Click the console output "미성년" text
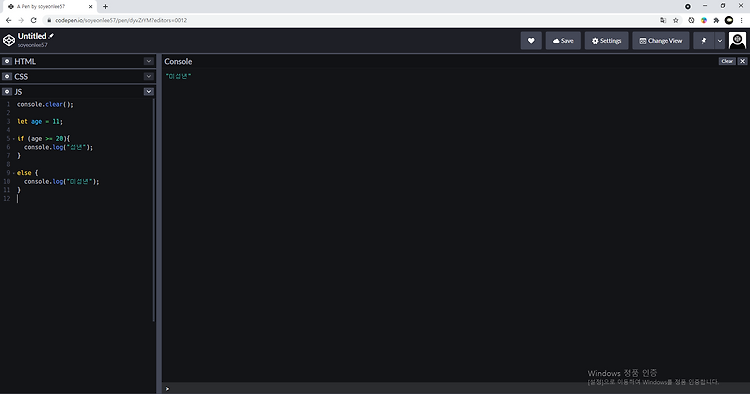The width and height of the screenshot is (750, 394). [x=178, y=76]
